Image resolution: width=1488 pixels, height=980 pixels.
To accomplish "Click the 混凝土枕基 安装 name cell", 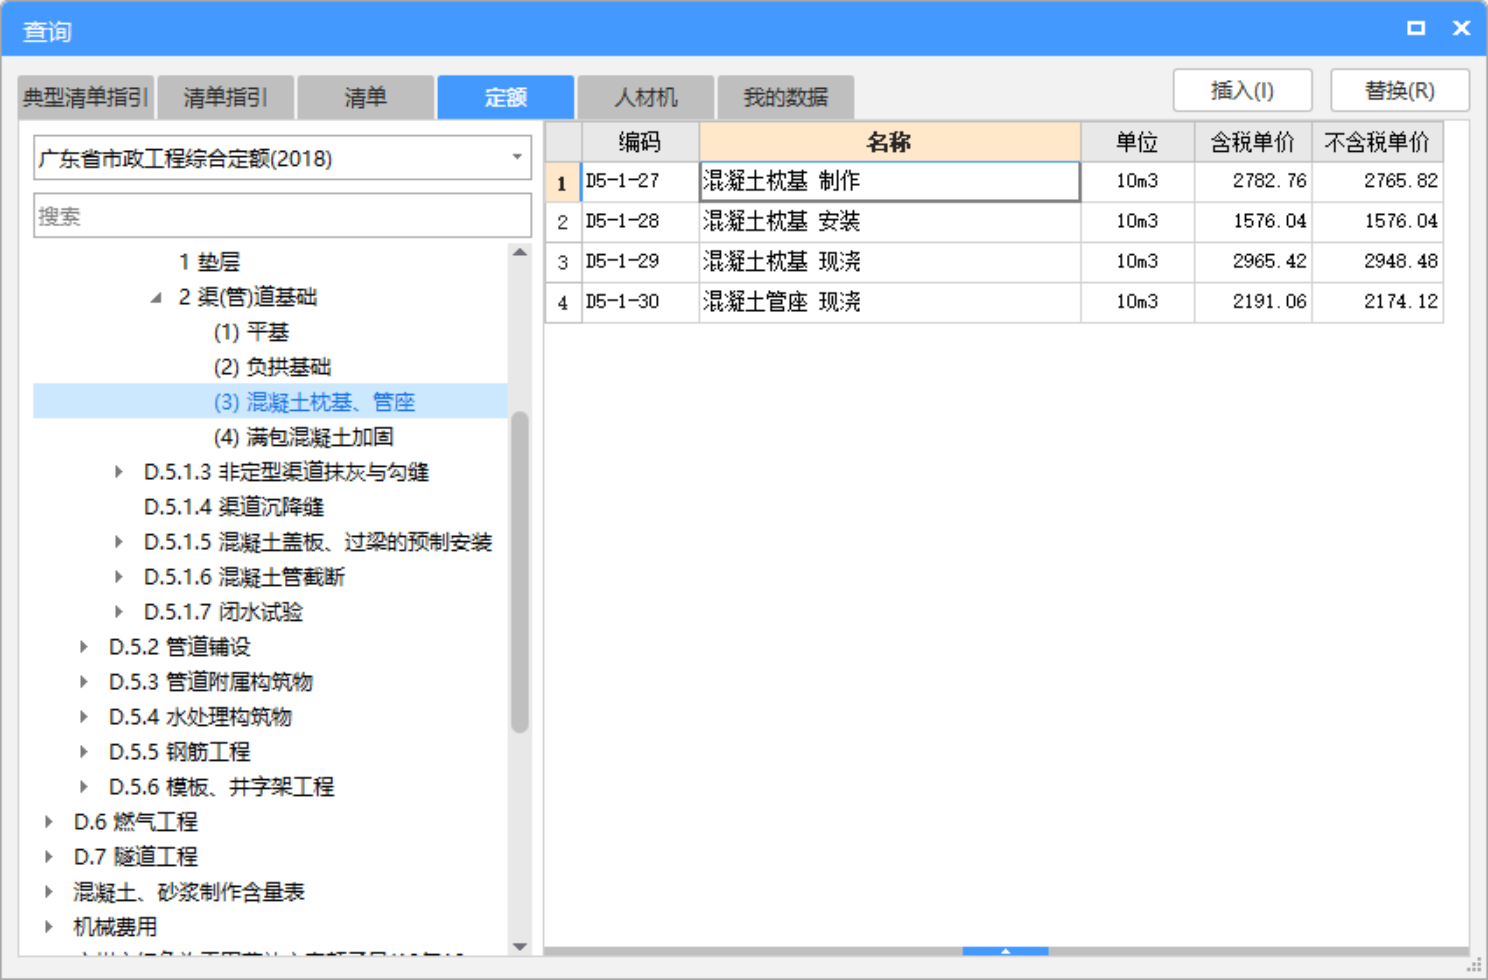I will (x=890, y=222).
